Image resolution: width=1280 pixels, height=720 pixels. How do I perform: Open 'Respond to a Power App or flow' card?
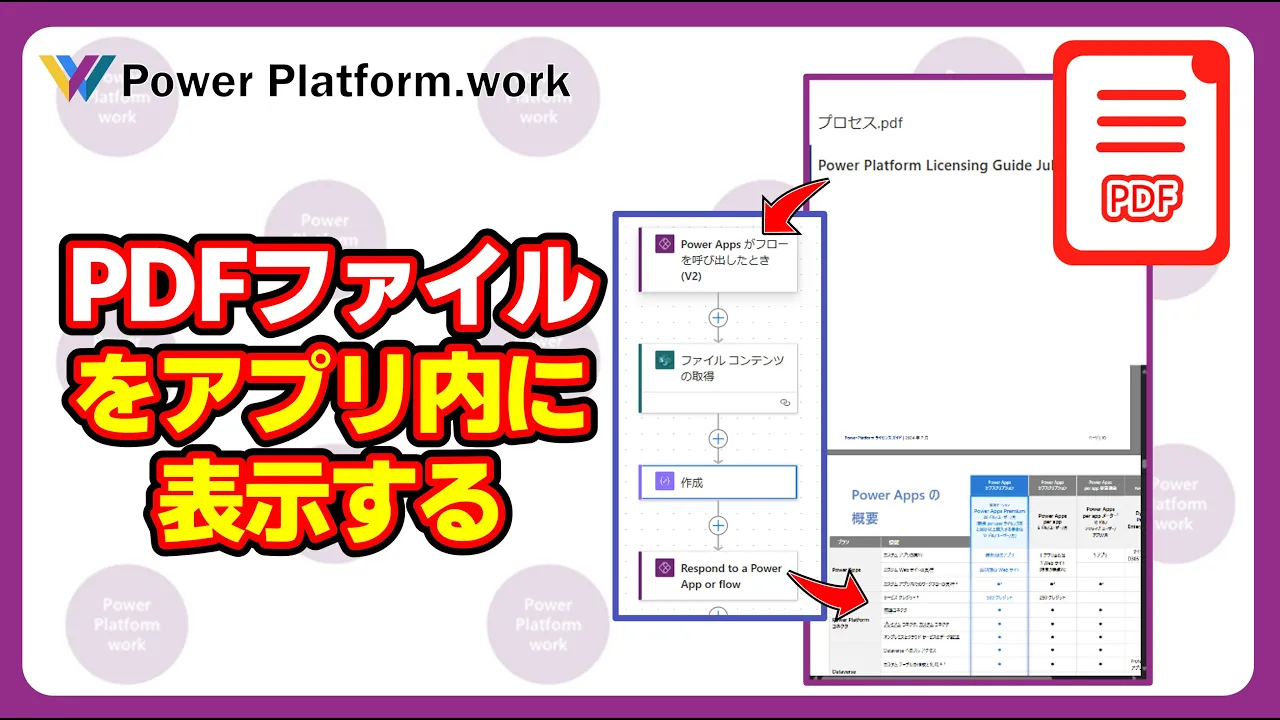point(718,575)
